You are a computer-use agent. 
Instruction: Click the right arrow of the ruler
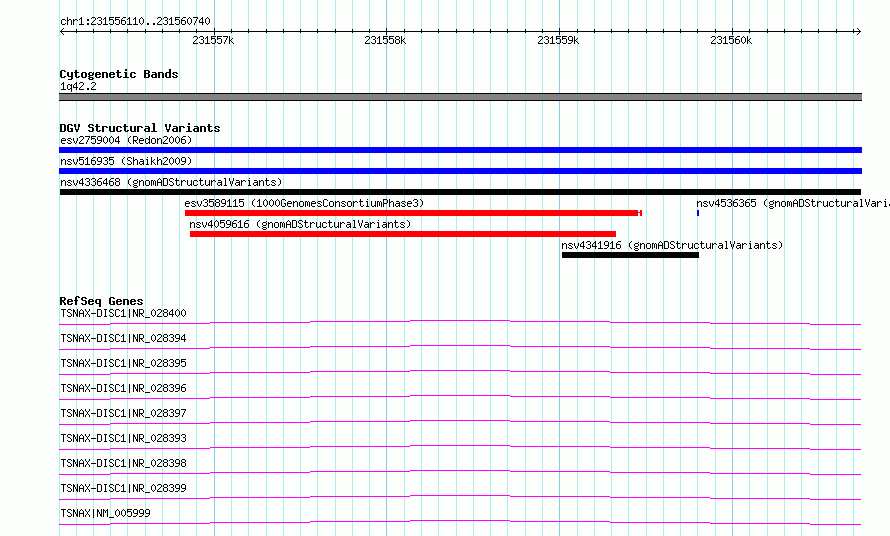(858, 31)
